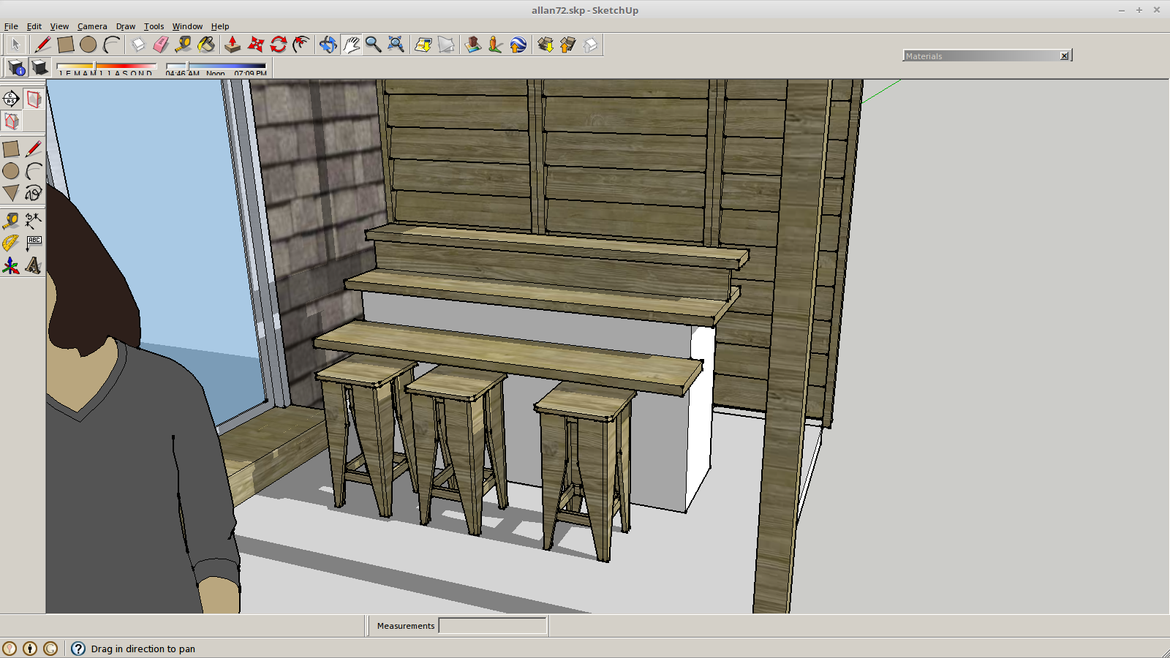
Task: Choose the Polygon drawing tool
Action: coord(11,193)
